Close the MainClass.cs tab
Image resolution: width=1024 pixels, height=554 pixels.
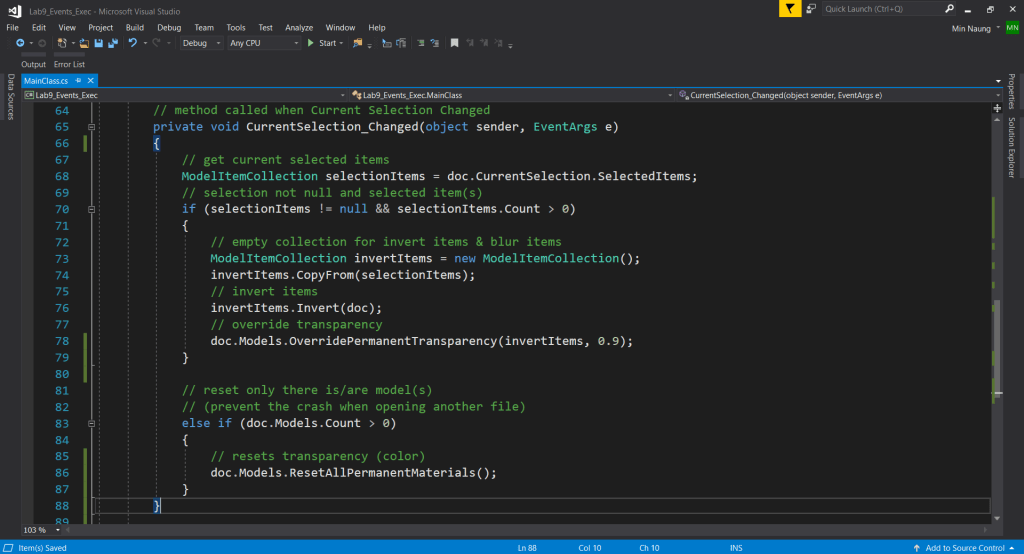pyautogui.click(x=90, y=80)
